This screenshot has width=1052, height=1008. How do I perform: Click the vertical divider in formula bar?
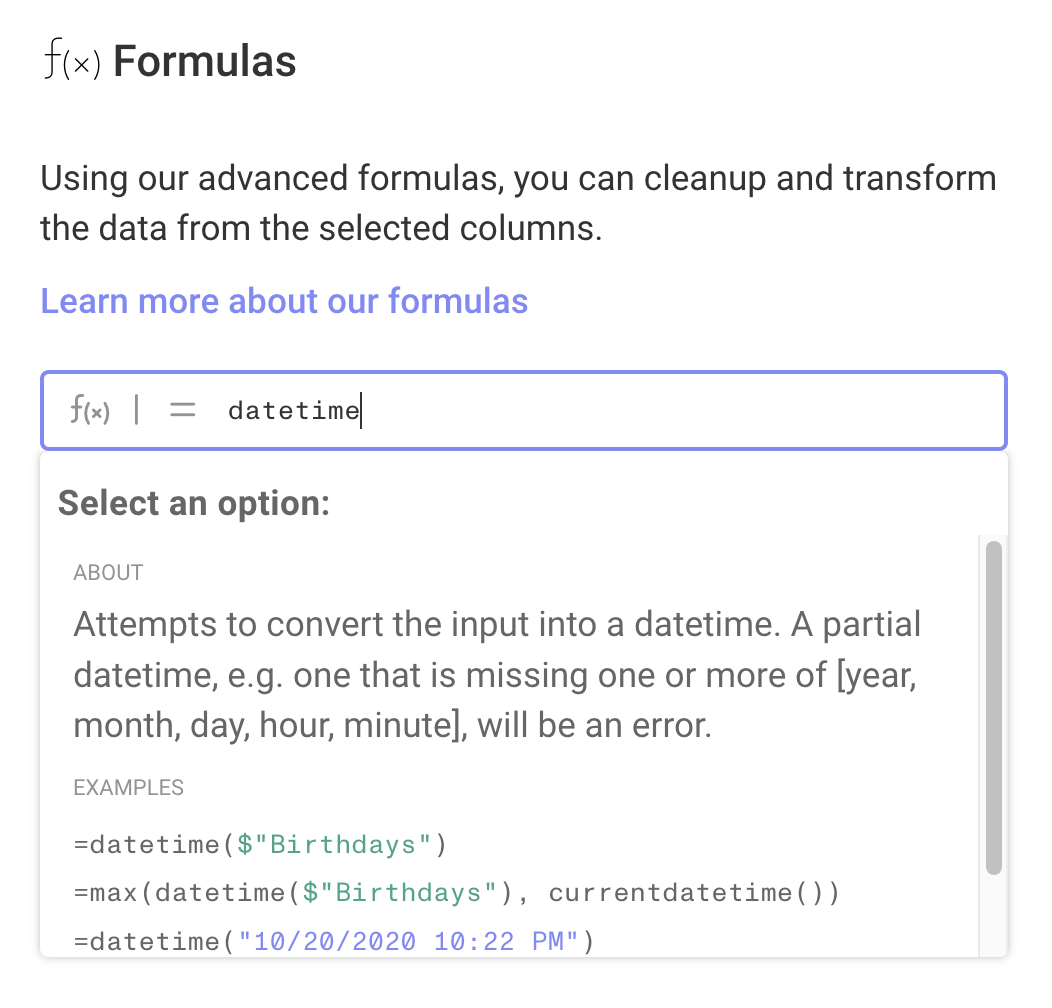[137, 410]
